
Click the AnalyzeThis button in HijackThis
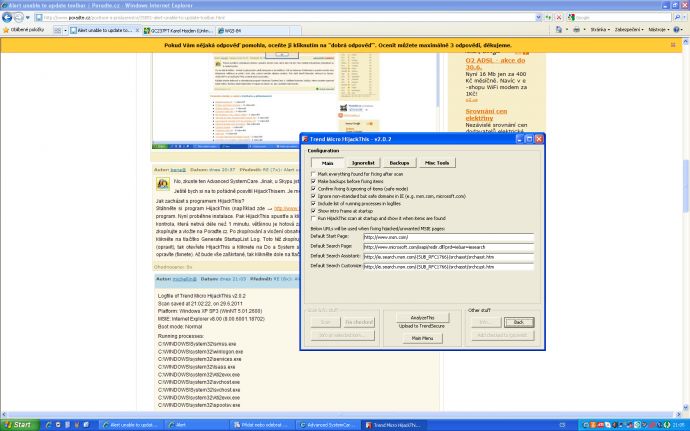coord(422,317)
